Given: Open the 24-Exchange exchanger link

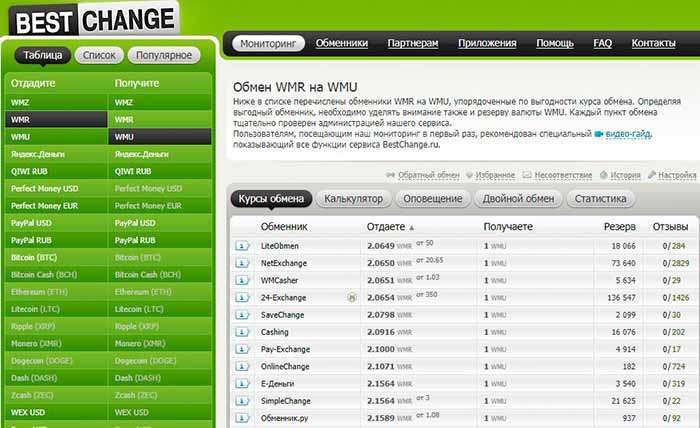Looking at the screenshot, I should coord(283,298).
